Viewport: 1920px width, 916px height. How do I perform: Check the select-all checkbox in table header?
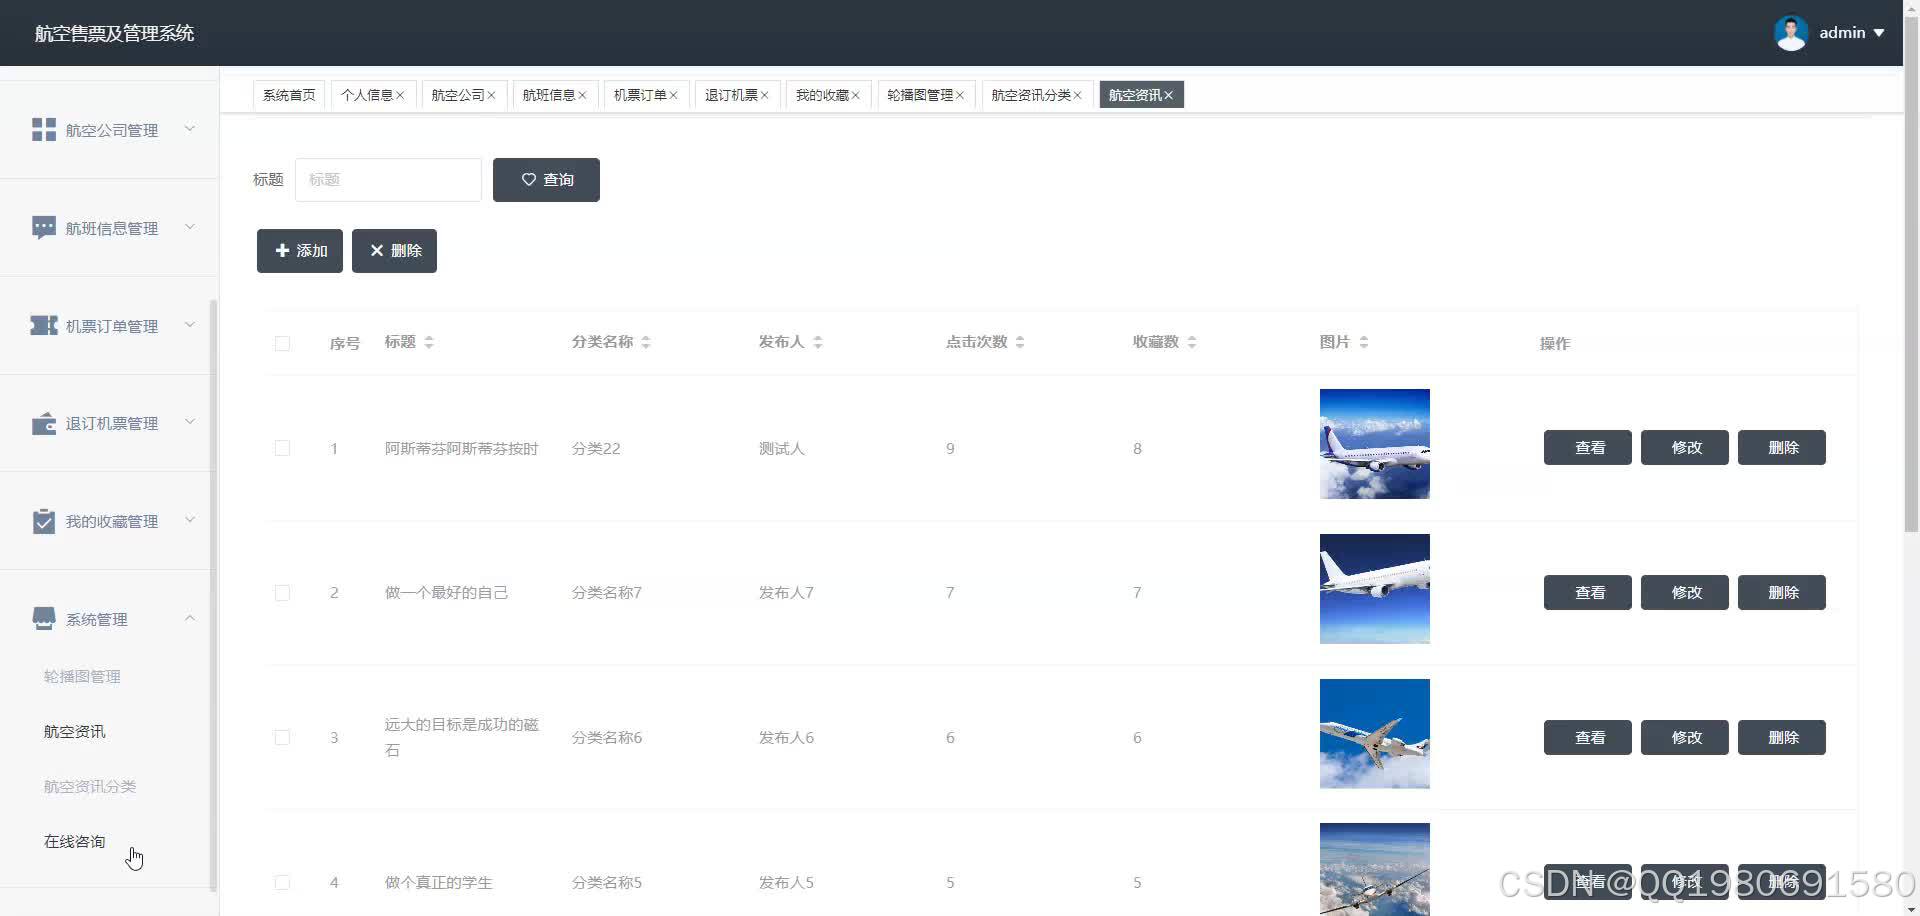point(282,343)
